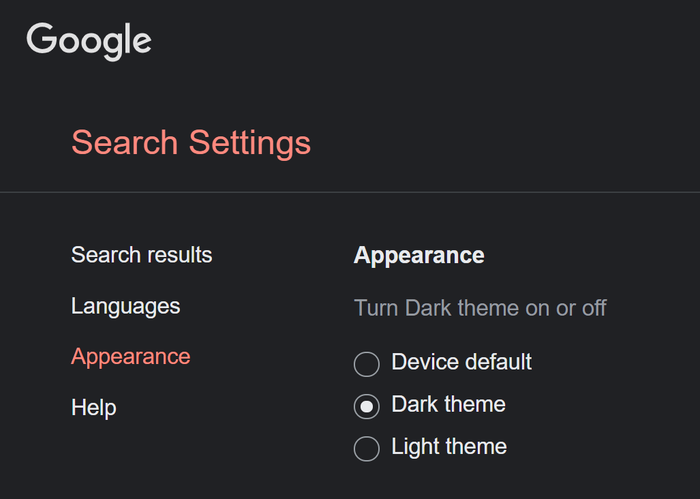Click the word "Search" in page title
Screen dimensions: 700x499
tap(126, 143)
